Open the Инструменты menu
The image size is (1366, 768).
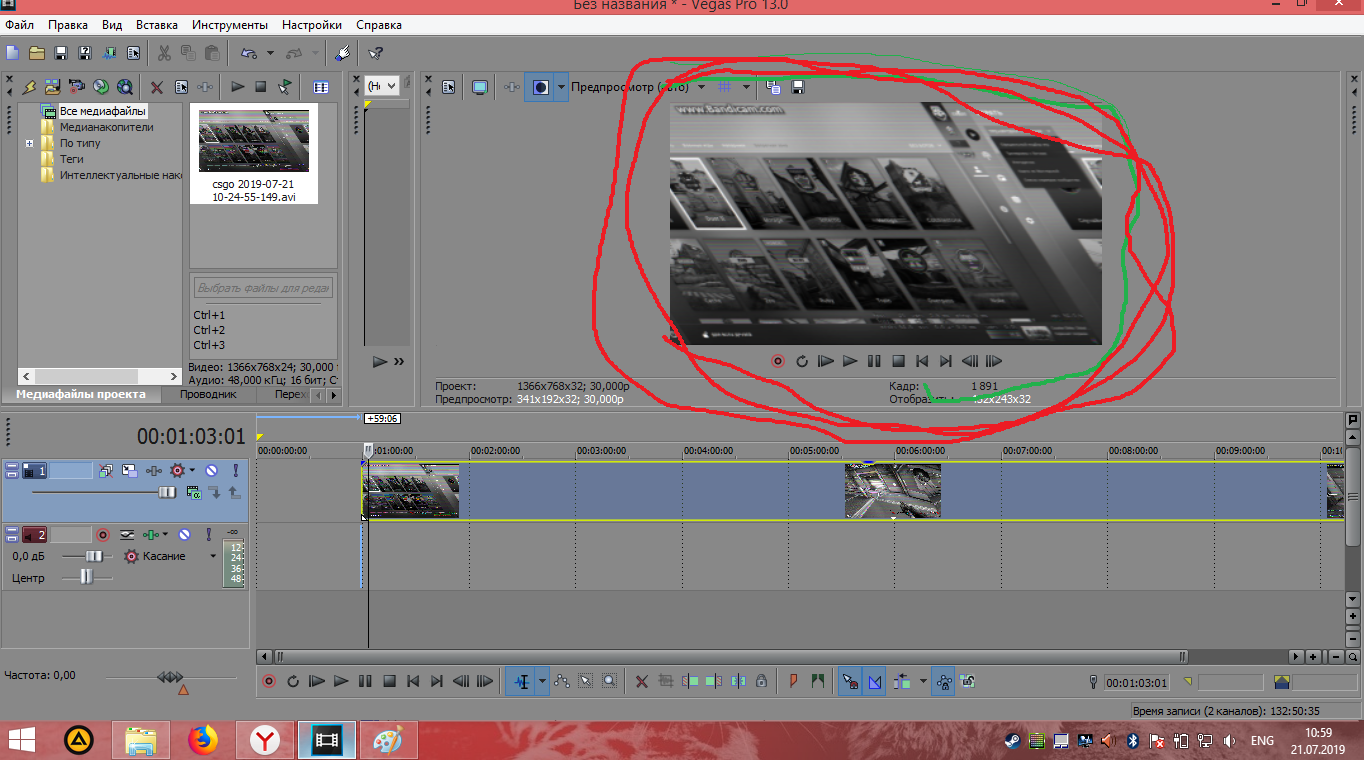(230, 25)
